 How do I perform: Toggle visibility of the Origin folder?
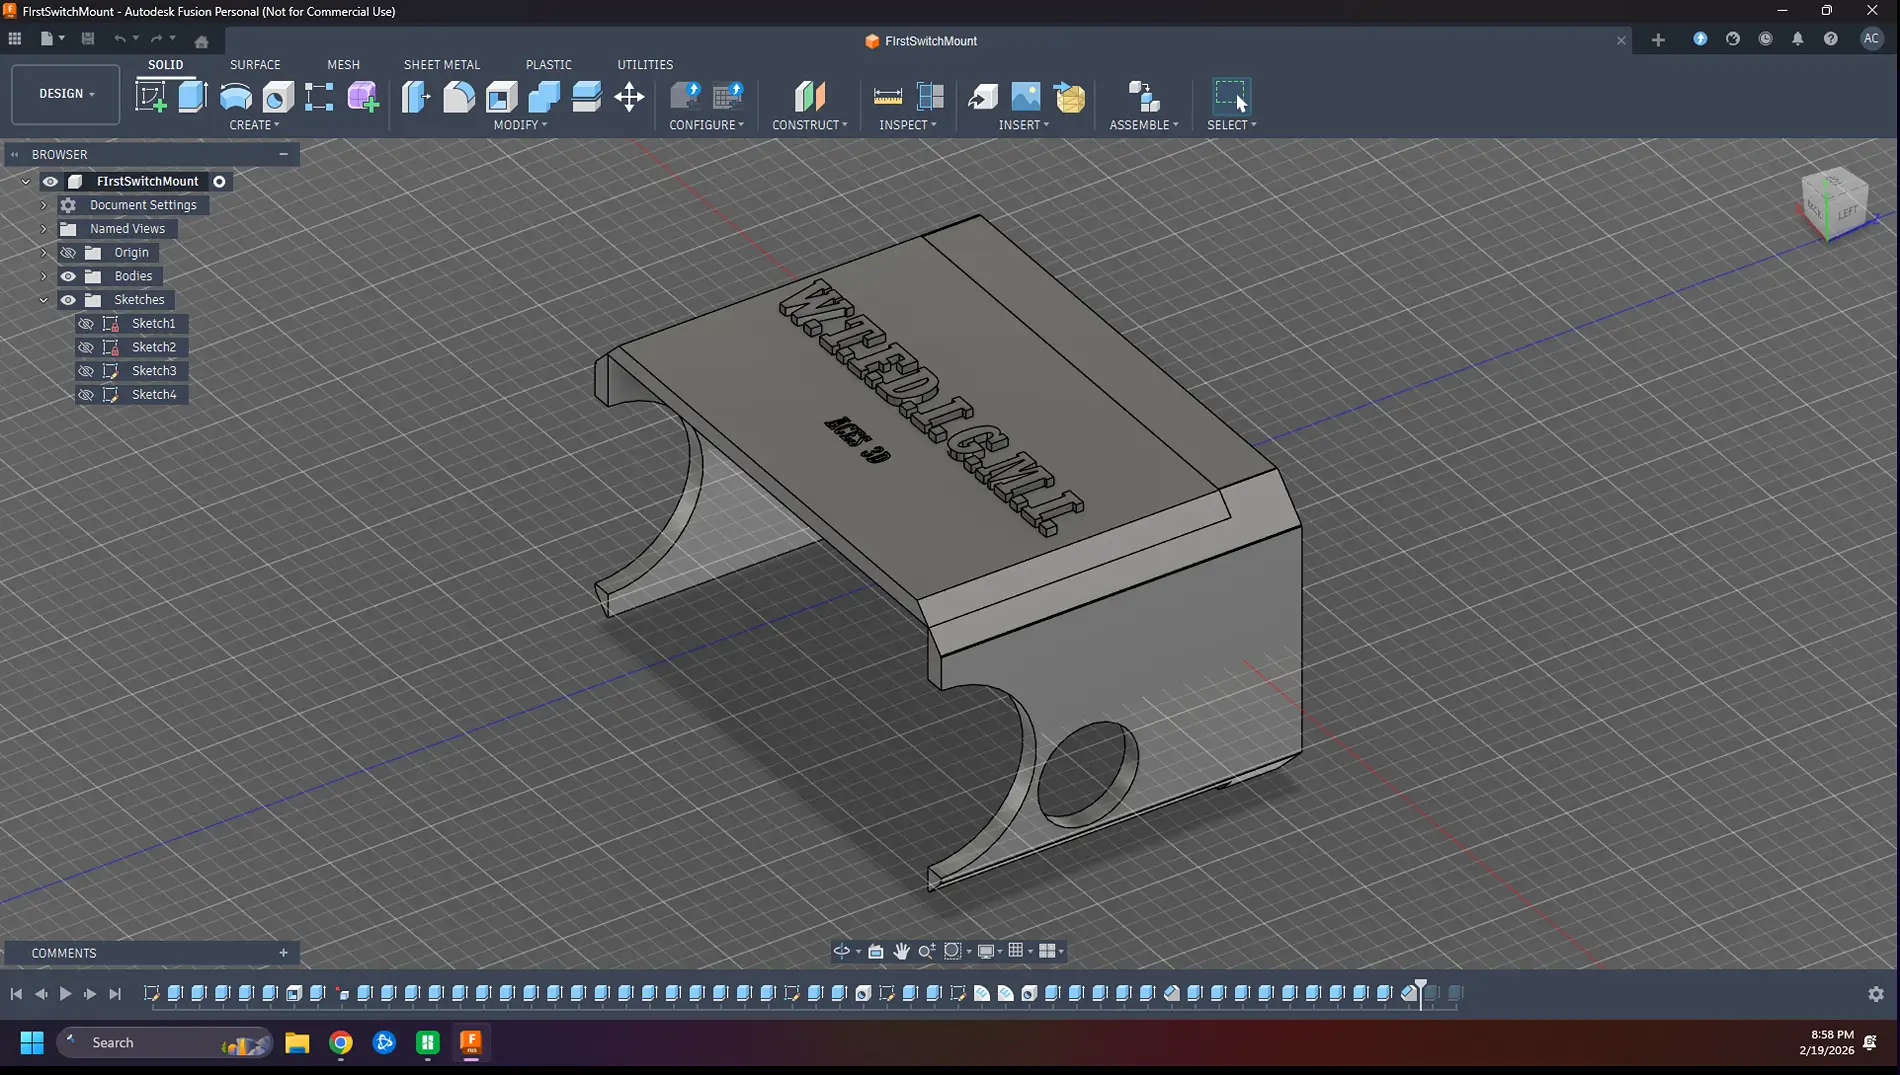point(68,252)
